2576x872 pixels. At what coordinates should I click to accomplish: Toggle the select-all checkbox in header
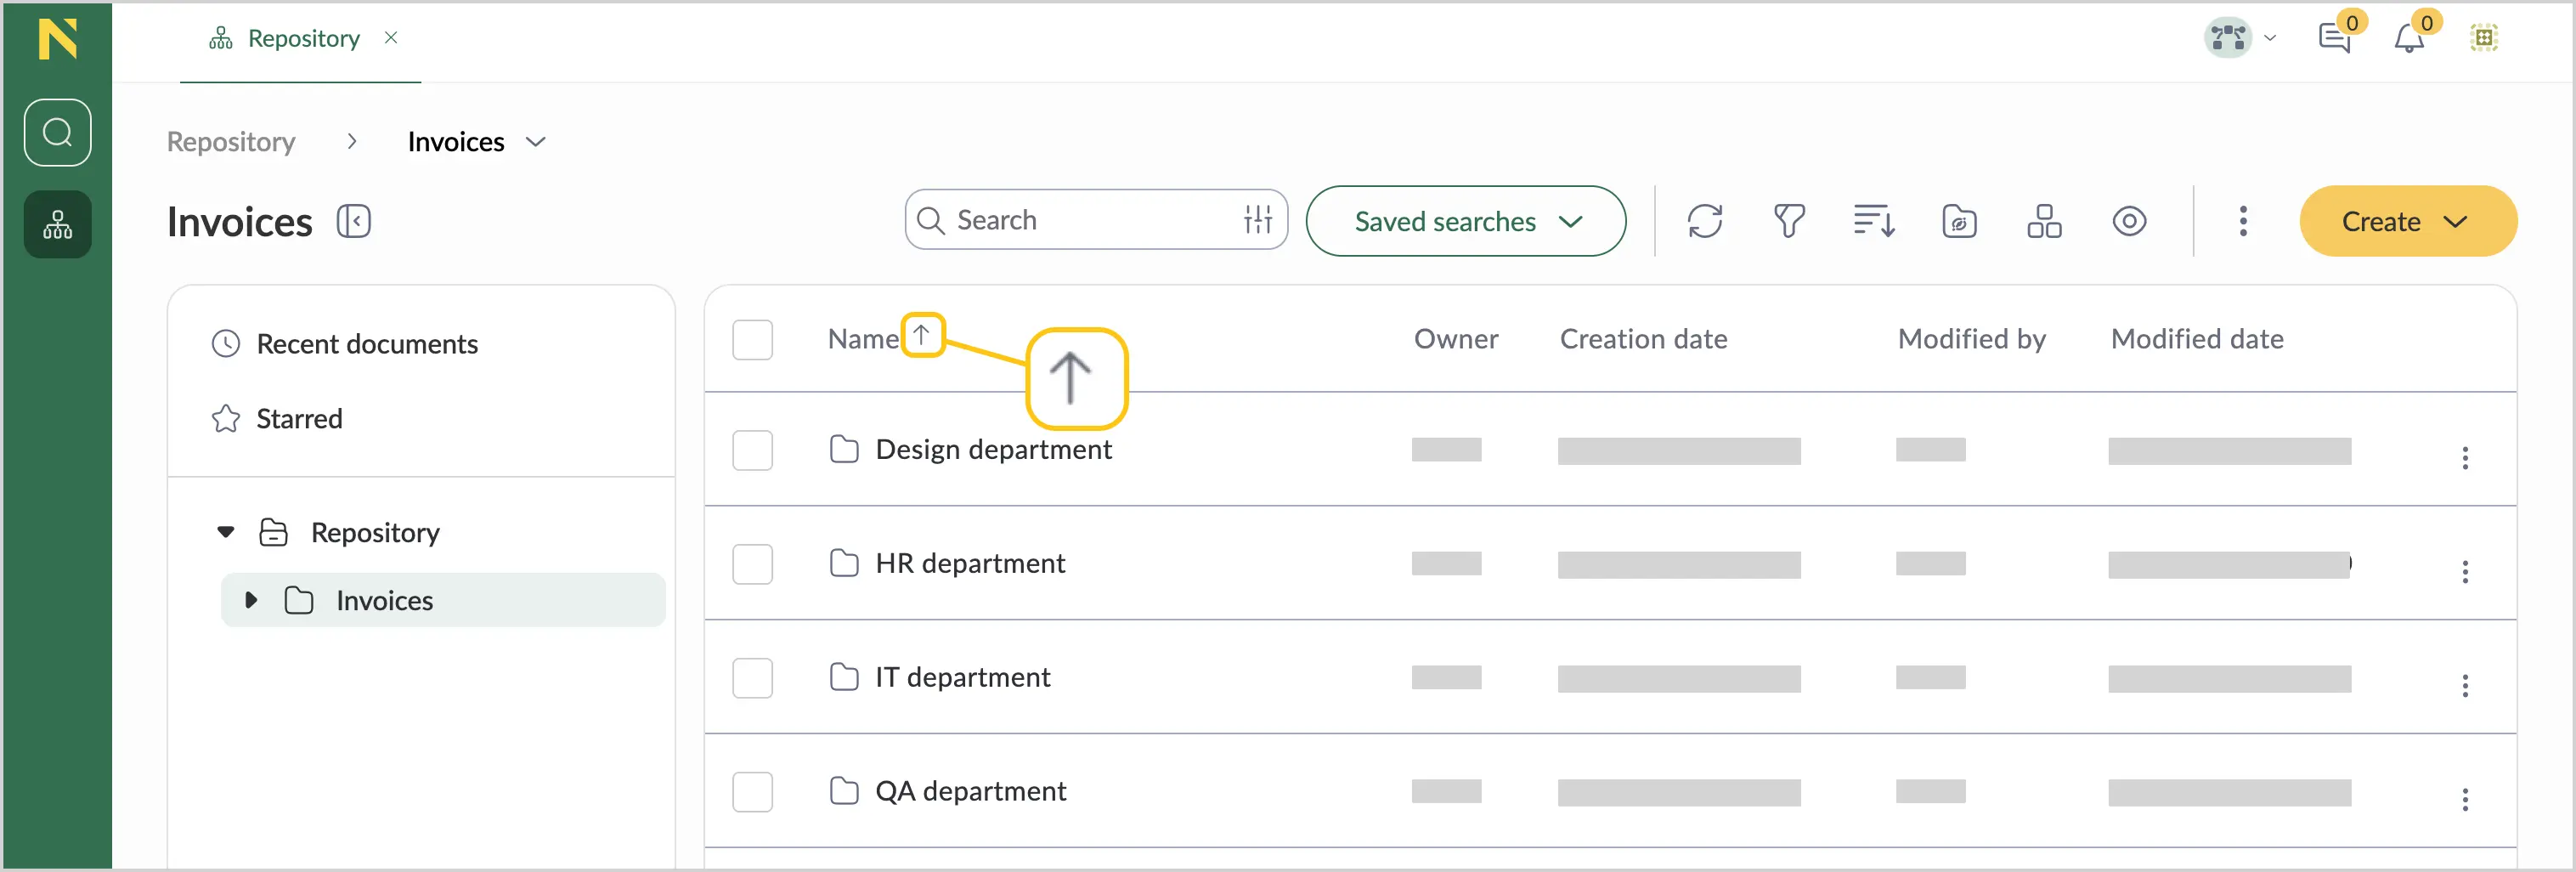coord(752,340)
